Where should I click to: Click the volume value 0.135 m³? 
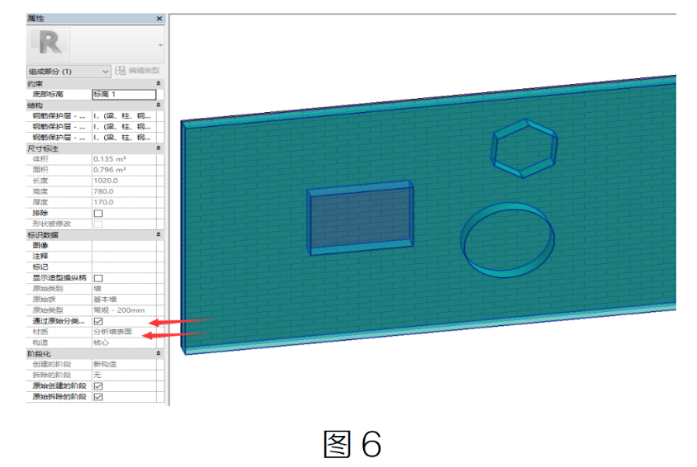(110, 159)
